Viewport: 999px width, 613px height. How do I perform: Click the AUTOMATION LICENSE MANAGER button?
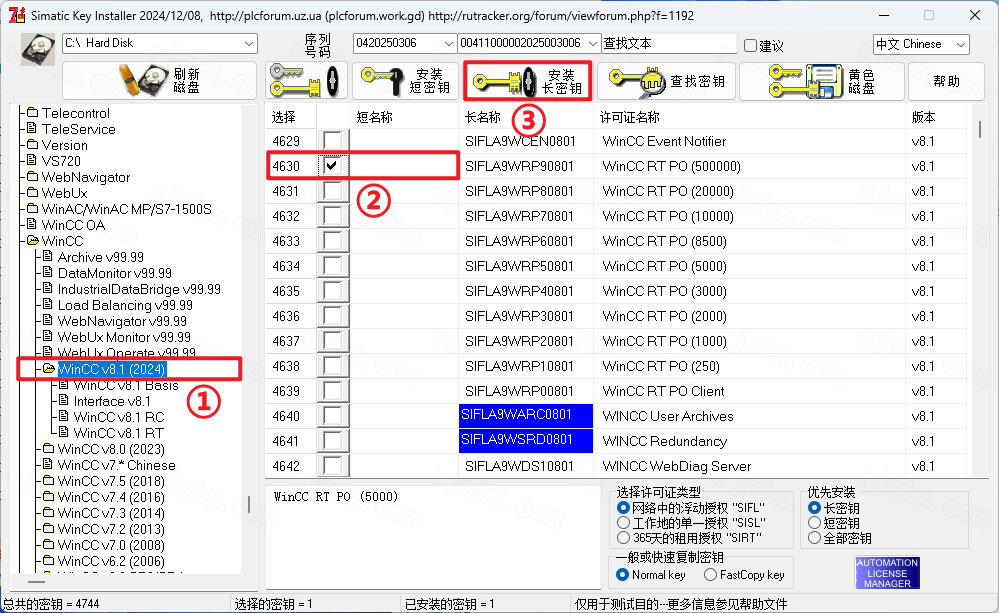click(x=886, y=573)
